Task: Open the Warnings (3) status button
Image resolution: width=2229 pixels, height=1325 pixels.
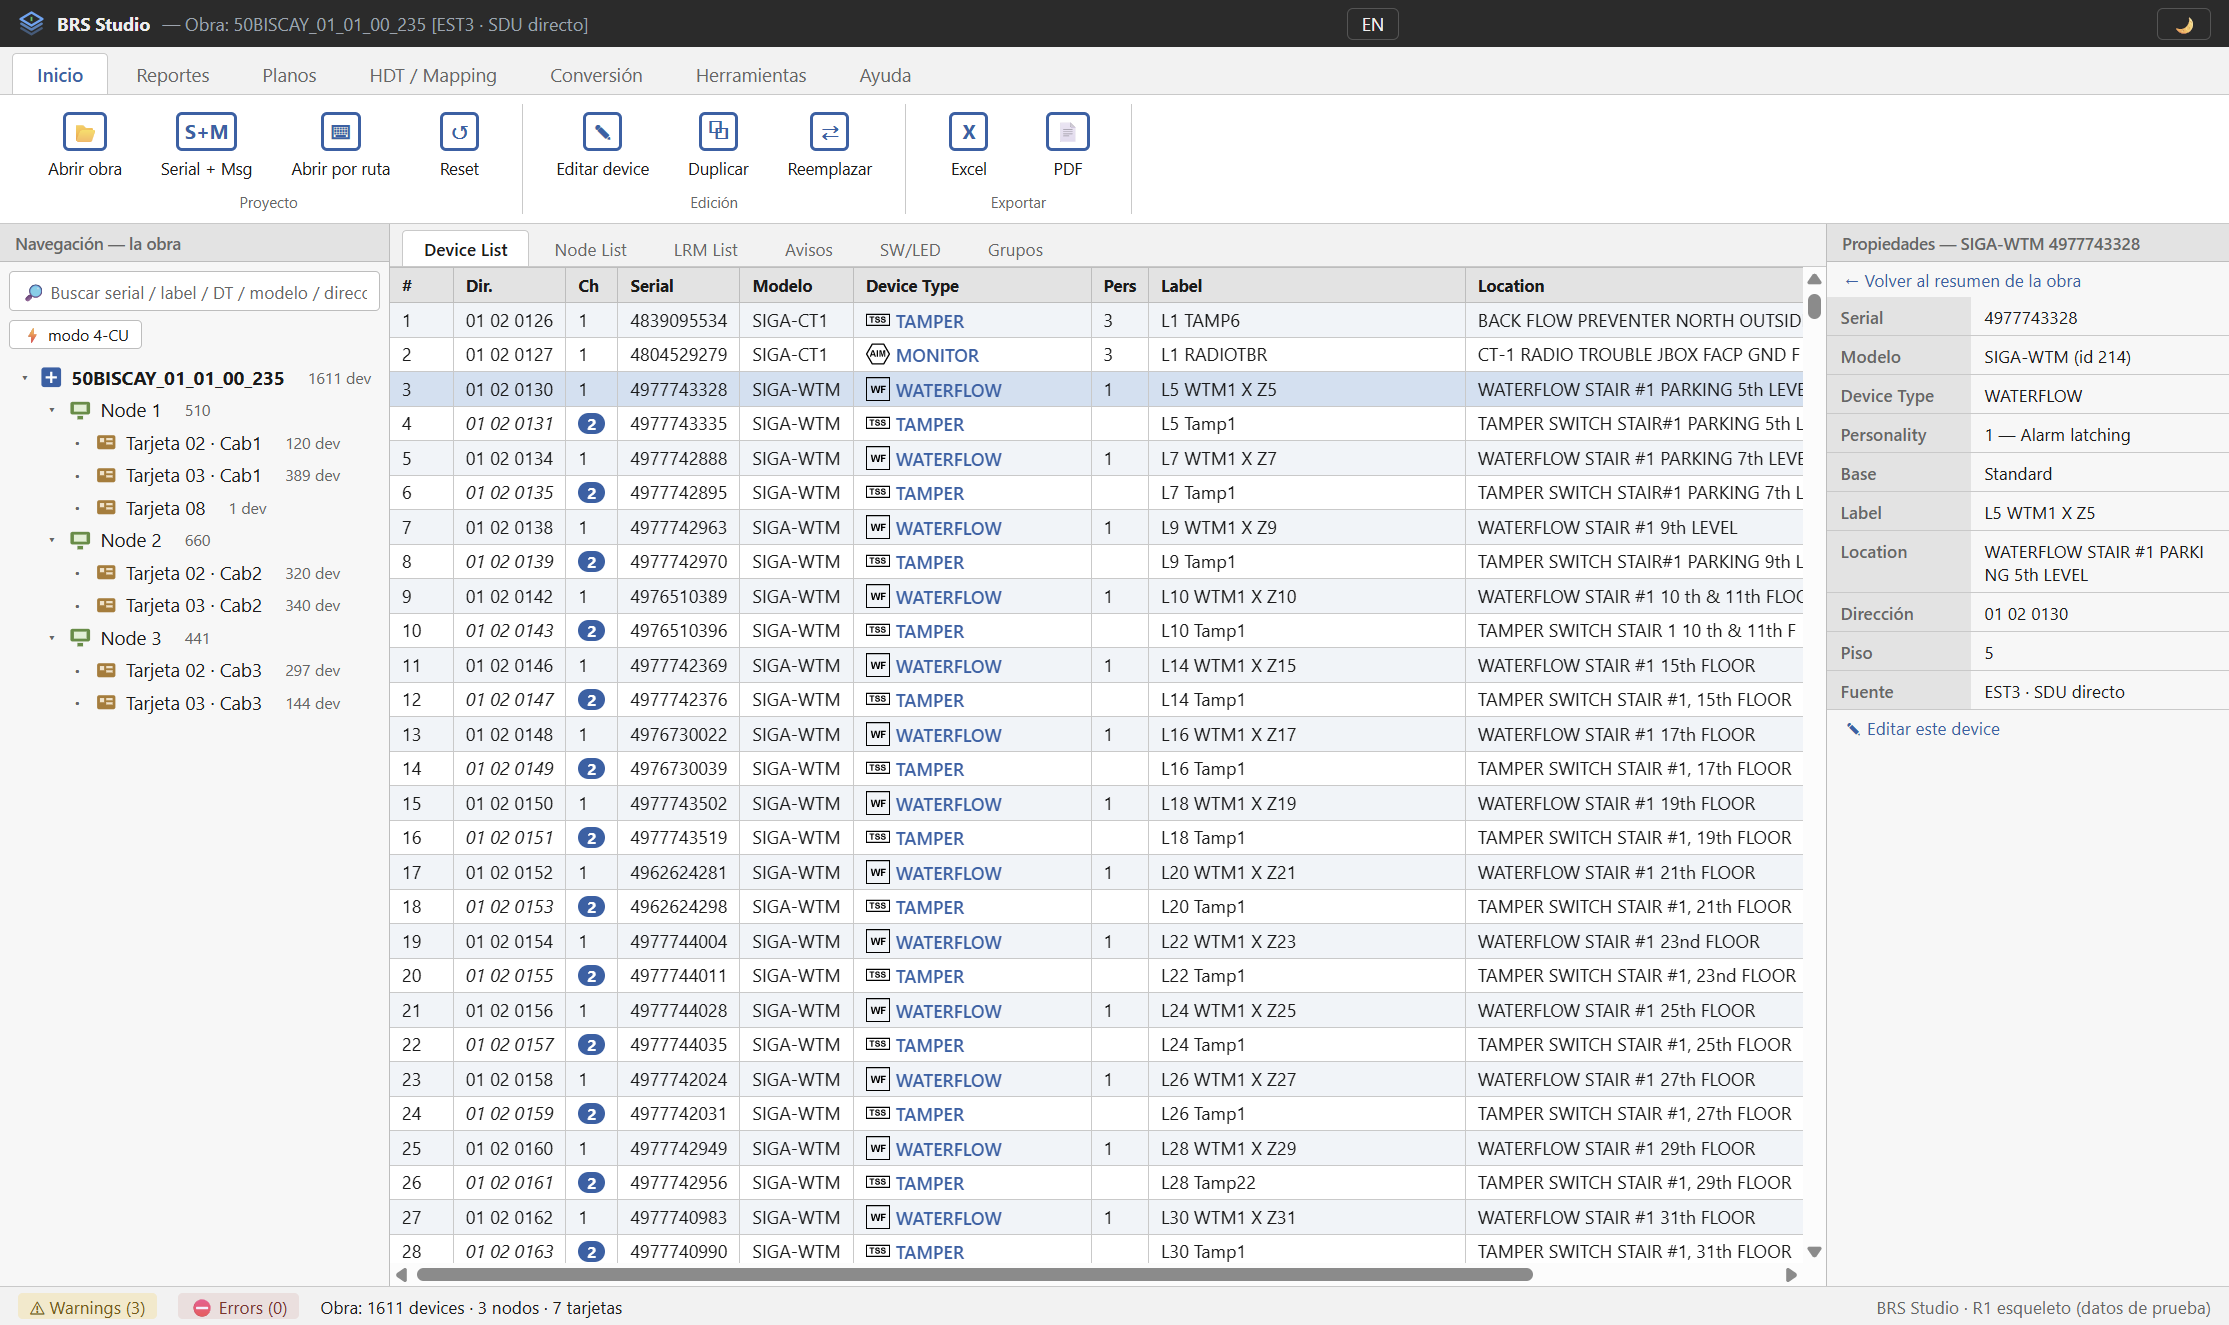Action: [x=87, y=1308]
